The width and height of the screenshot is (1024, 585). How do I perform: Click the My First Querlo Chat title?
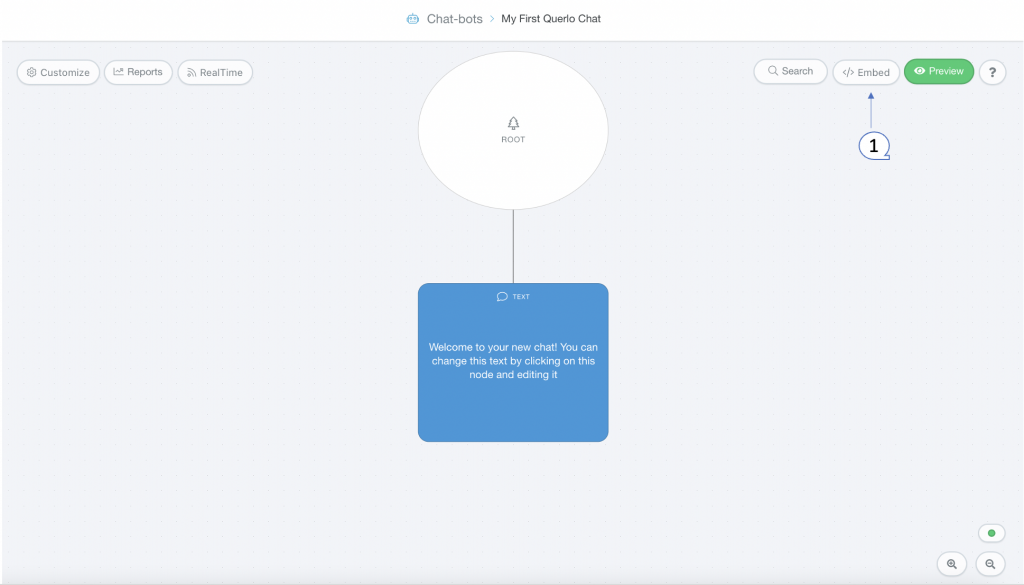pos(551,19)
